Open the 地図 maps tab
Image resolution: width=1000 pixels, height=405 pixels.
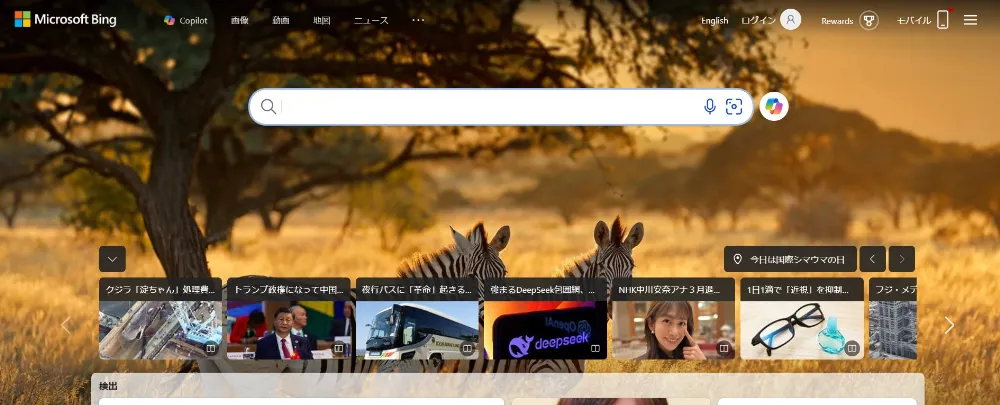click(322, 20)
